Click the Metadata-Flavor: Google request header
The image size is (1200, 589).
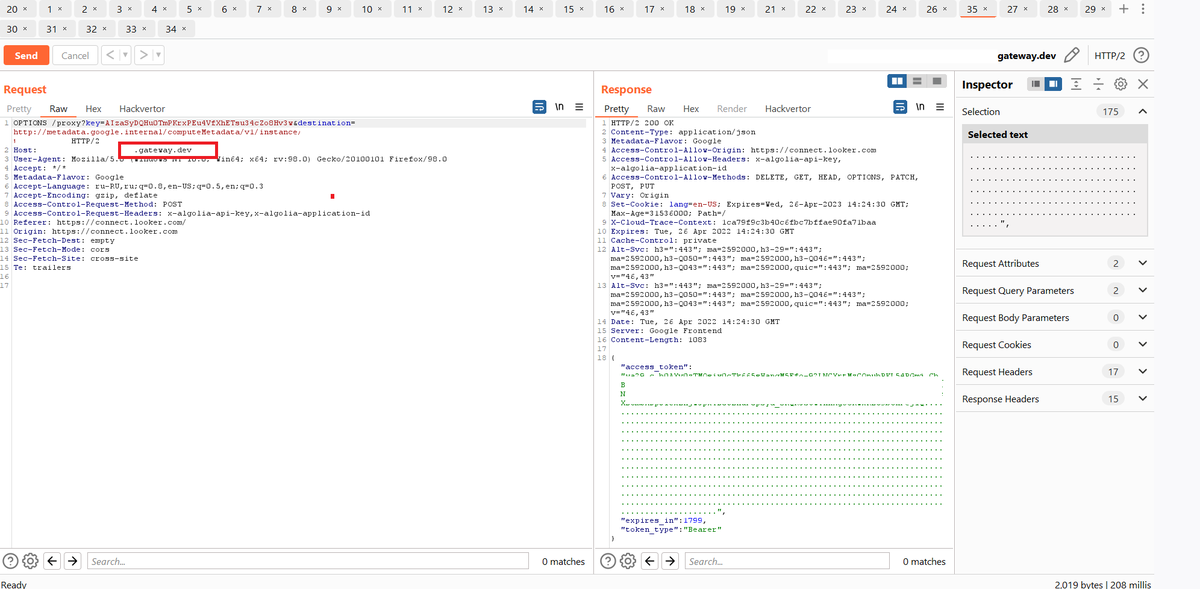point(69,177)
